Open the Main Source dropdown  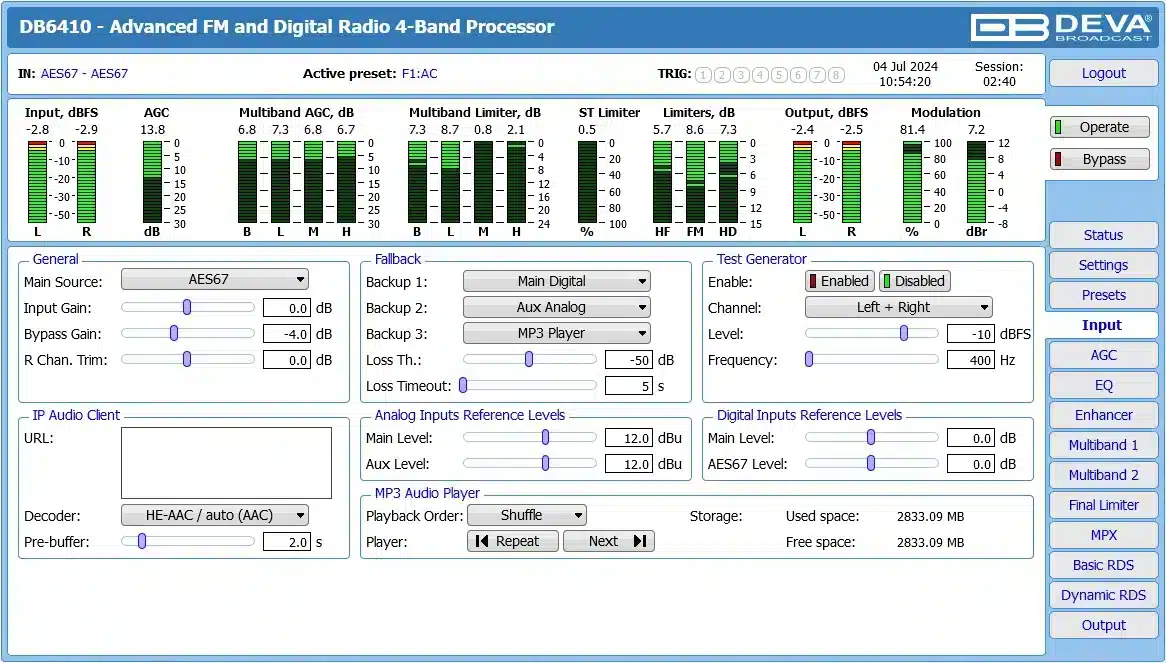[x=214, y=280]
